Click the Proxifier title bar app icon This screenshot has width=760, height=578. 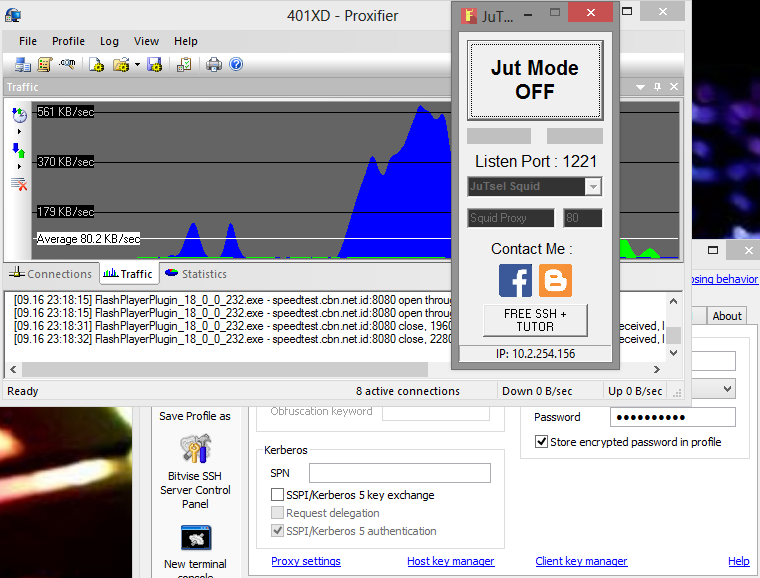click(13, 16)
